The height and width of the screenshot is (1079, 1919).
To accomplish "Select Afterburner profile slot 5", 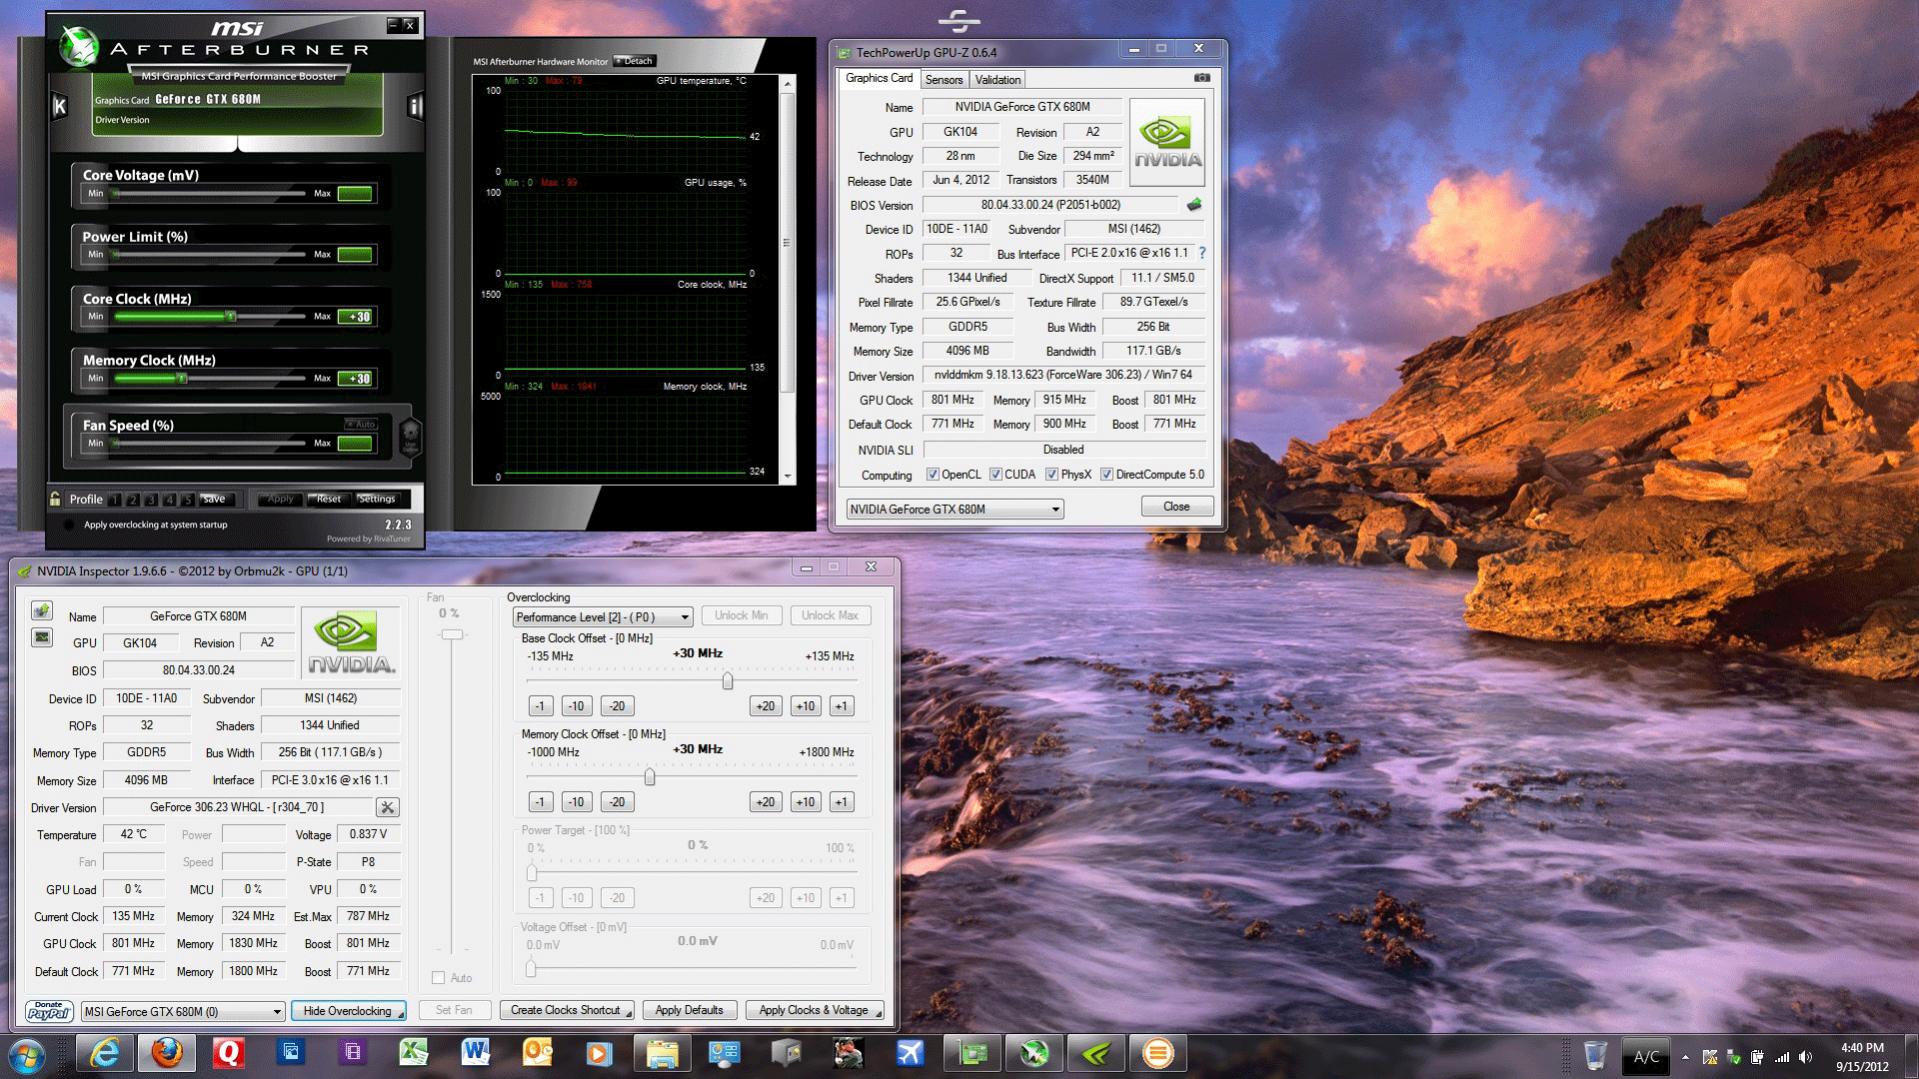I will pos(187,499).
